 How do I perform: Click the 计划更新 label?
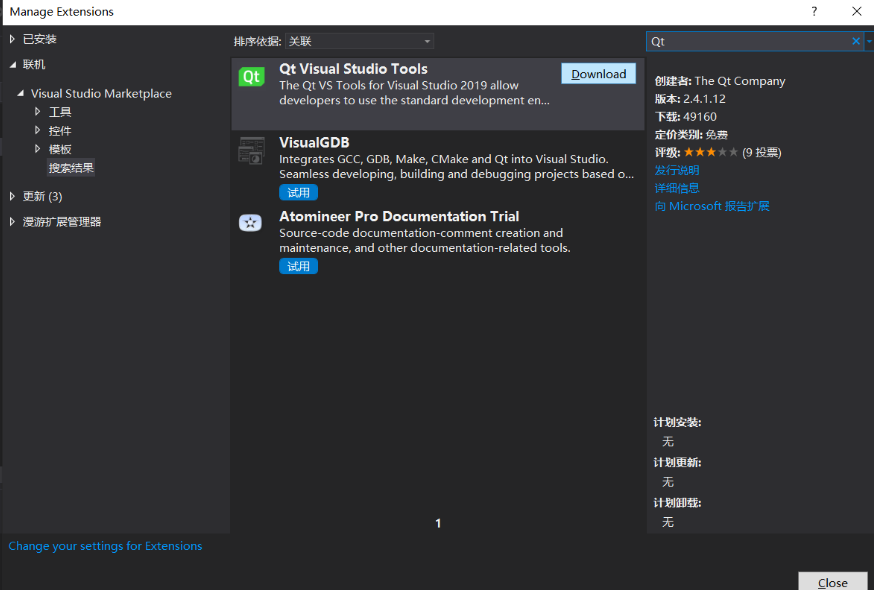coord(677,462)
